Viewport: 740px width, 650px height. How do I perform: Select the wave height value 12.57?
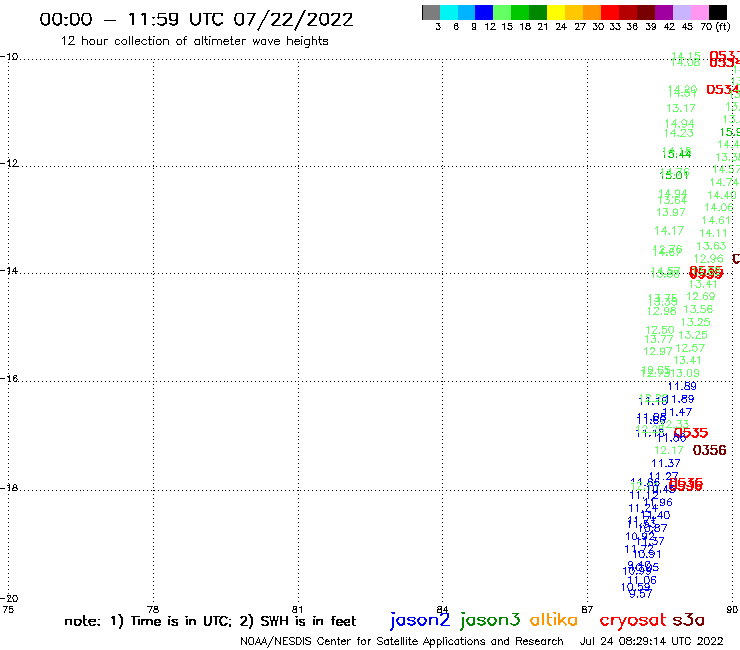pos(690,348)
